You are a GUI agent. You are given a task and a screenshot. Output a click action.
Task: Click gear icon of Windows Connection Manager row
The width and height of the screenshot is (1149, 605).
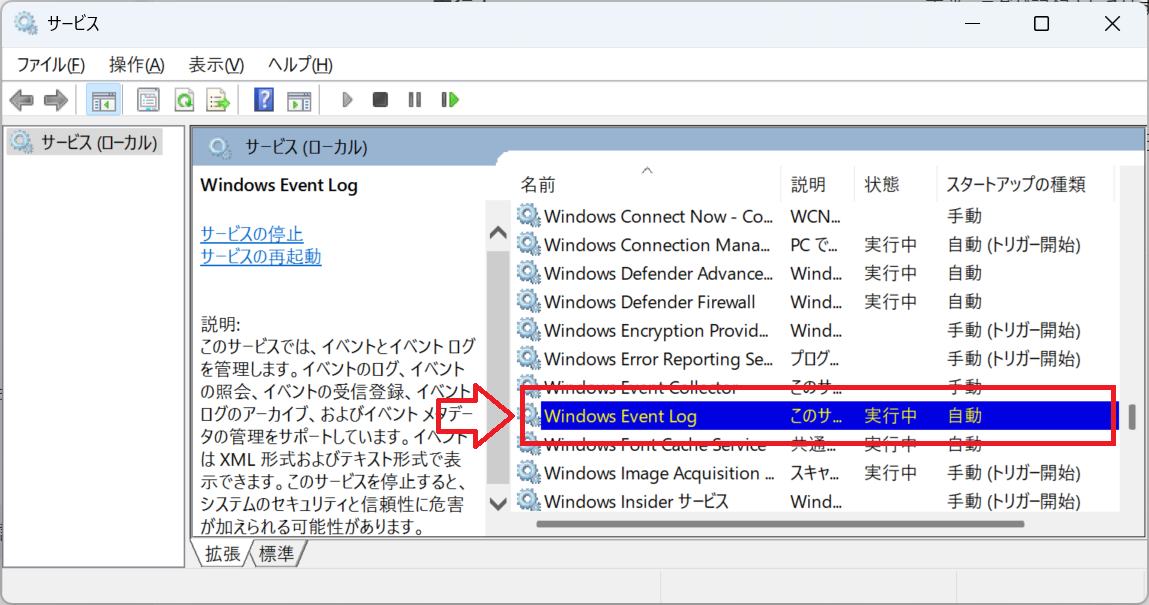point(528,244)
